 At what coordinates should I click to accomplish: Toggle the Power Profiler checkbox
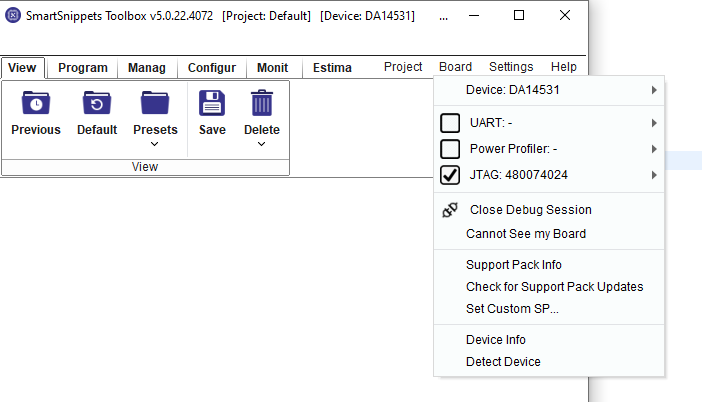click(x=450, y=149)
